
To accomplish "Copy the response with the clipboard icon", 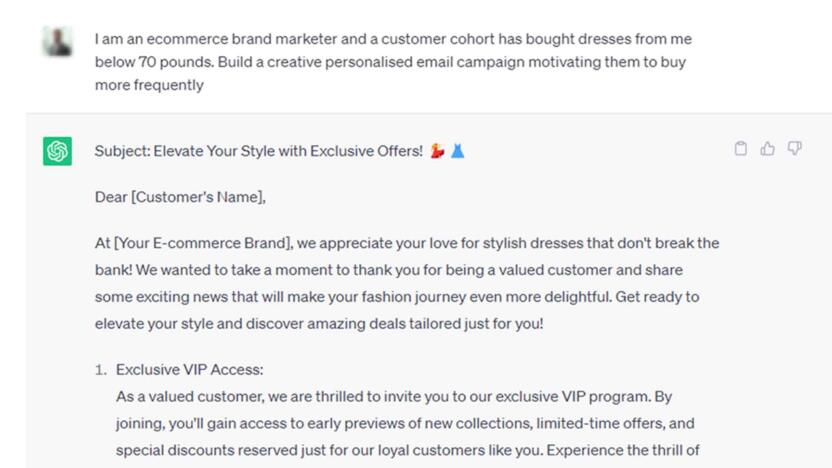I will click(x=741, y=149).
